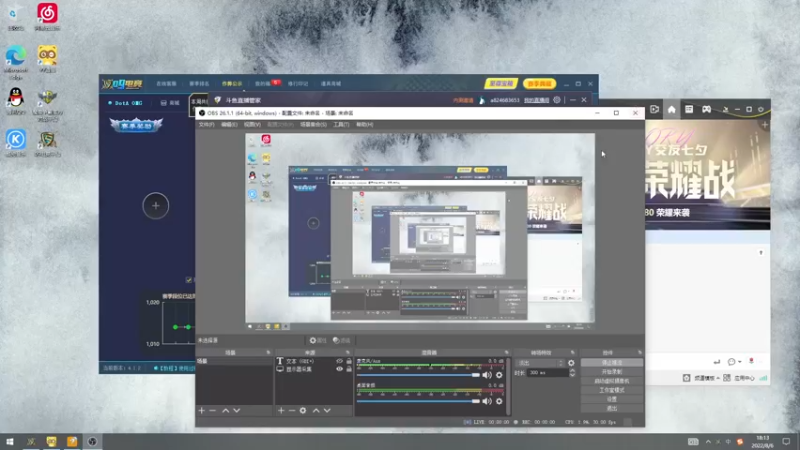Click 启动虚拟摄像机 button in OBS
Image resolution: width=800 pixels, height=450 pixels.
[x=612, y=381]
